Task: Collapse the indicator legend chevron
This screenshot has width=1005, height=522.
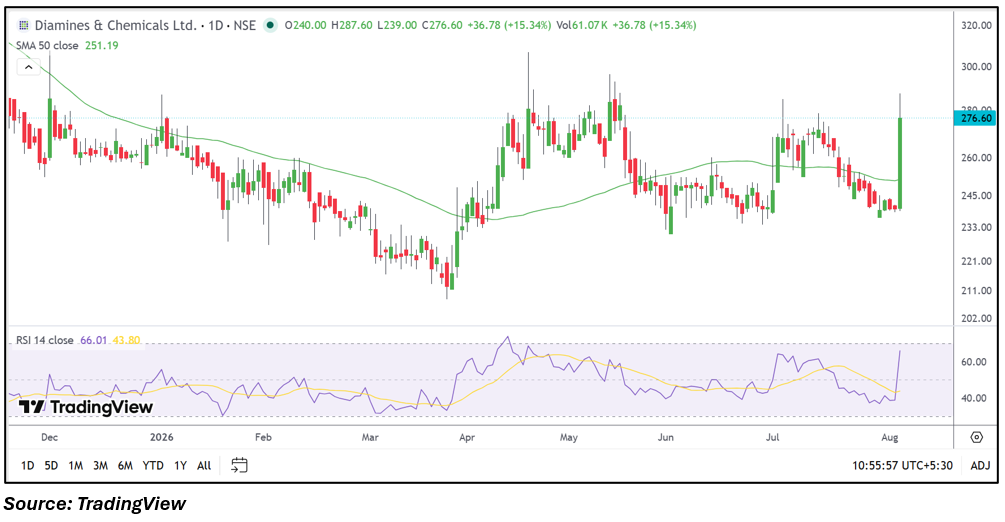Action: pyautogui.click(x=28, y=67)
